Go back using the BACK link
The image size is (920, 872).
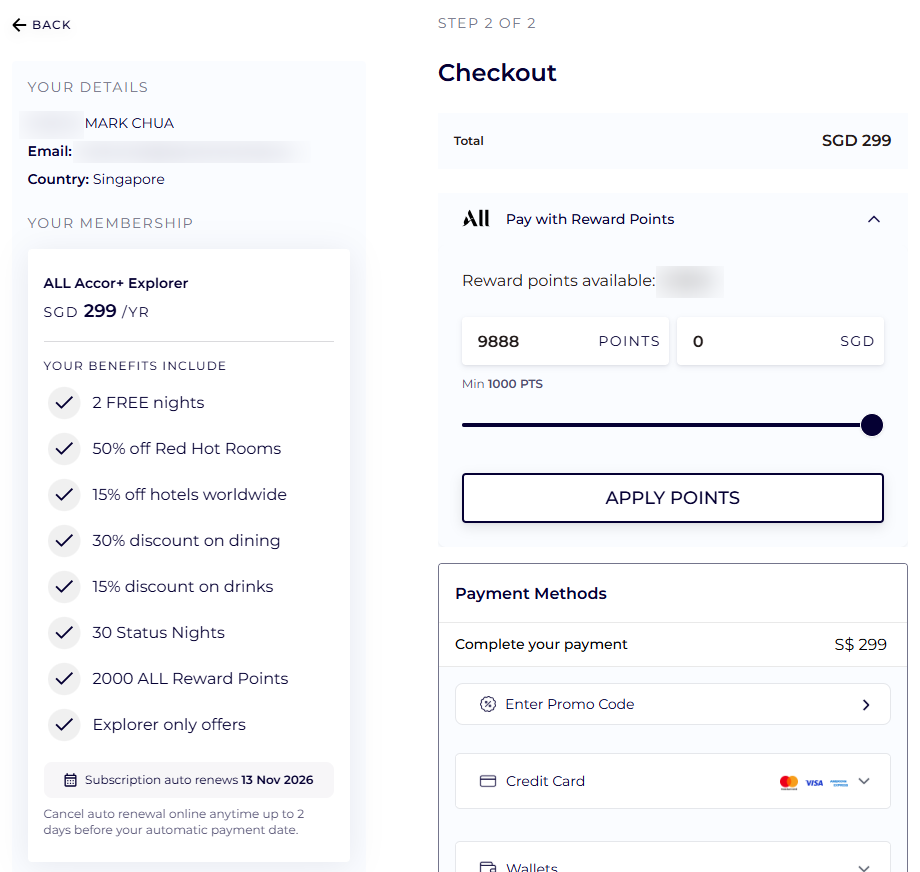[x=51, y=25]
